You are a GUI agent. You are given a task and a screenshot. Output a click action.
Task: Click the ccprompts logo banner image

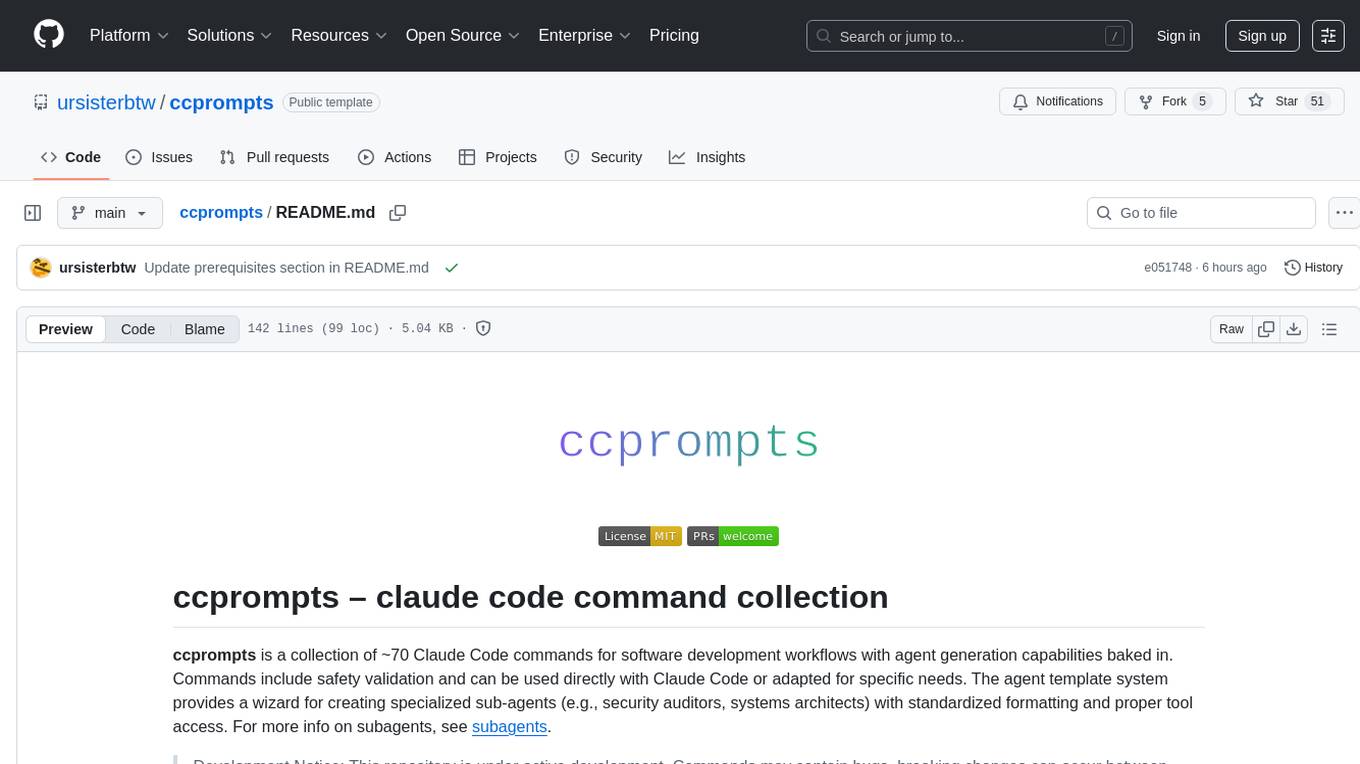pos(688,442)
